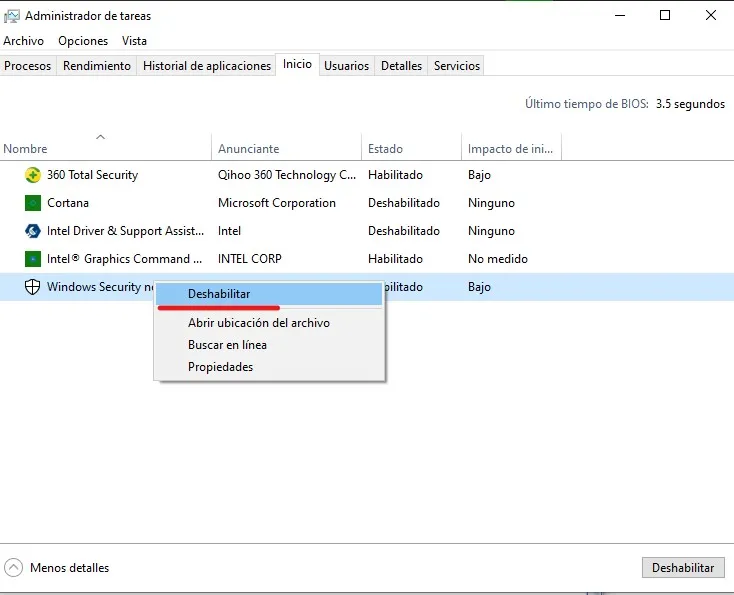Sort by the Estado column header
The image size is (734, 595).
coord(411,149)
